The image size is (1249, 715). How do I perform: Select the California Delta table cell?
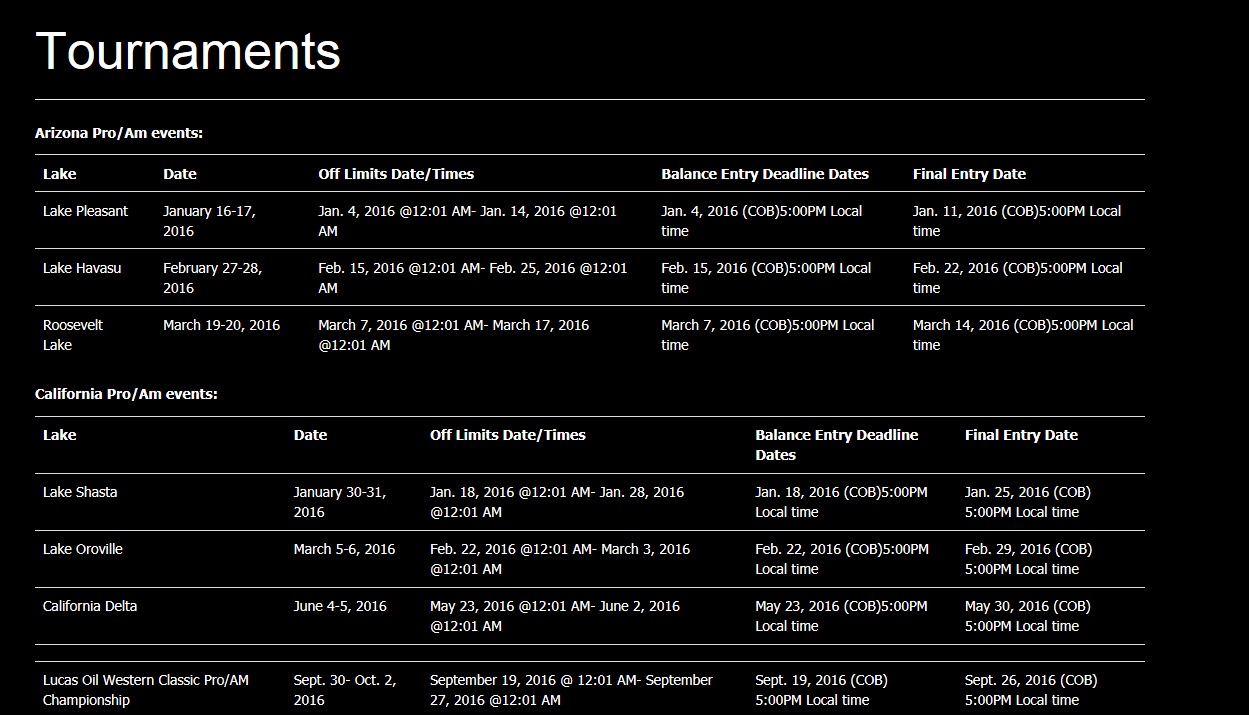pos(90,606)
